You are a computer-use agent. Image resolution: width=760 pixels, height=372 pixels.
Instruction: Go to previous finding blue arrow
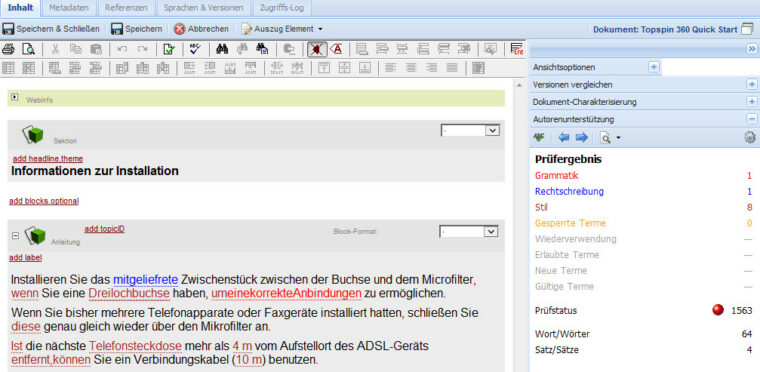pos(564,138)
